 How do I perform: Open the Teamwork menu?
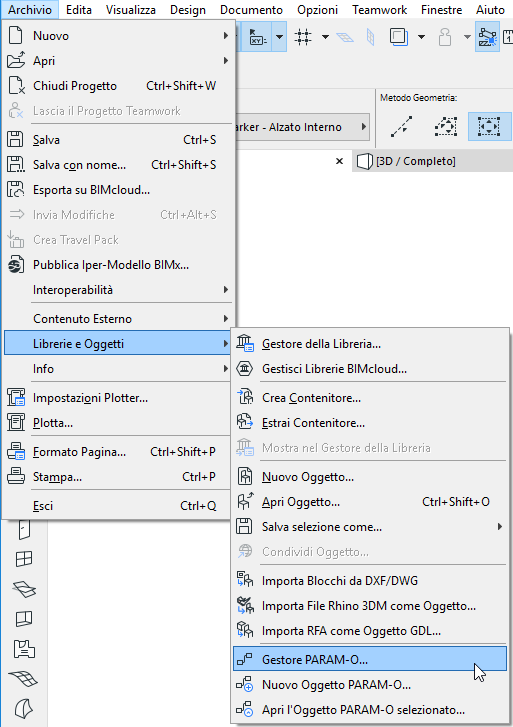tap(379, 10)
